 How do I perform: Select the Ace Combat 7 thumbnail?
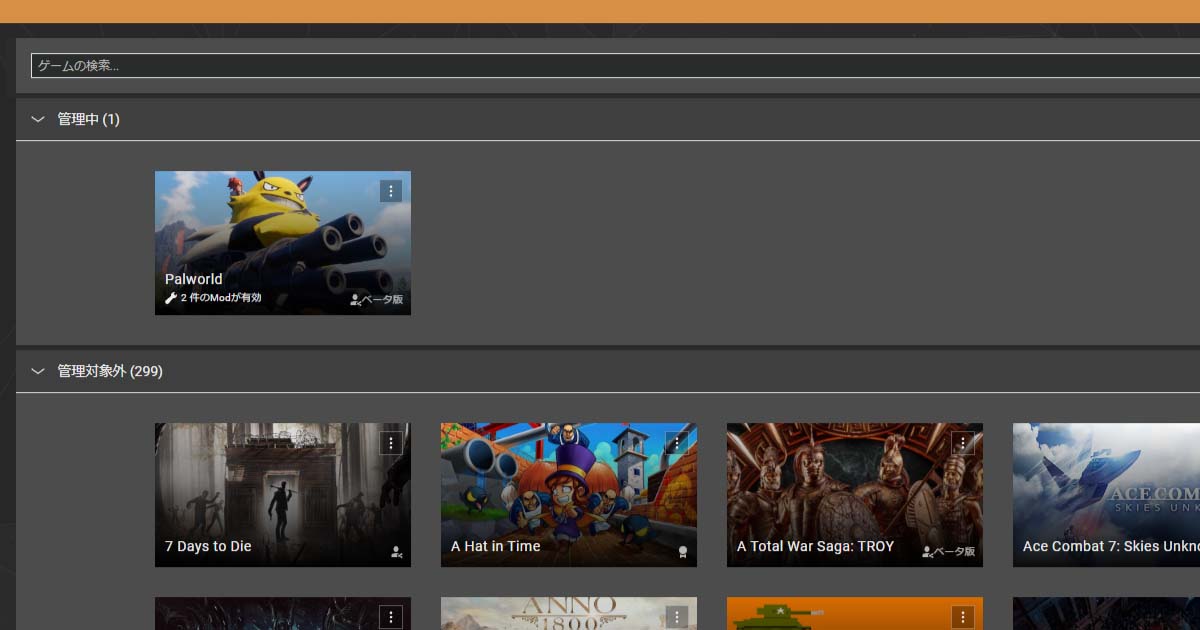point(1106,495)
